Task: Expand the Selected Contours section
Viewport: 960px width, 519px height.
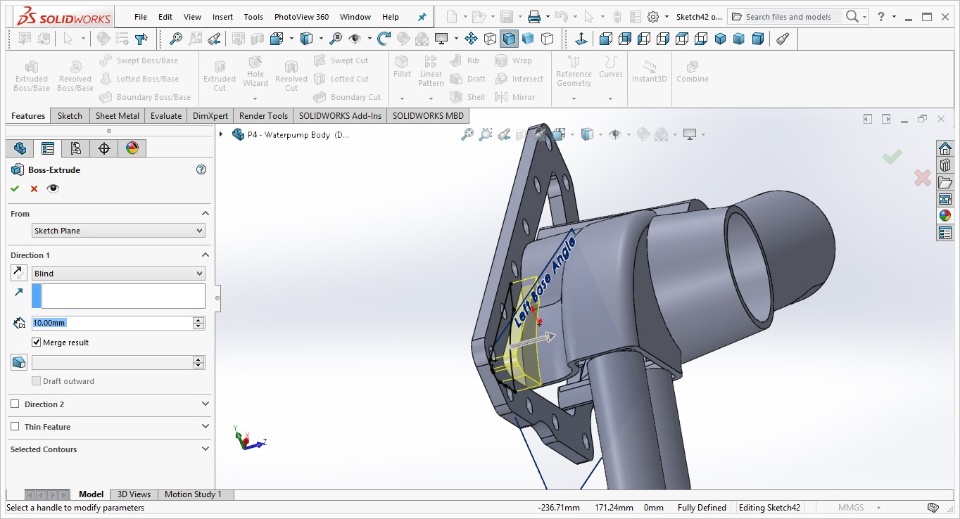Action: tap(205, 449)
